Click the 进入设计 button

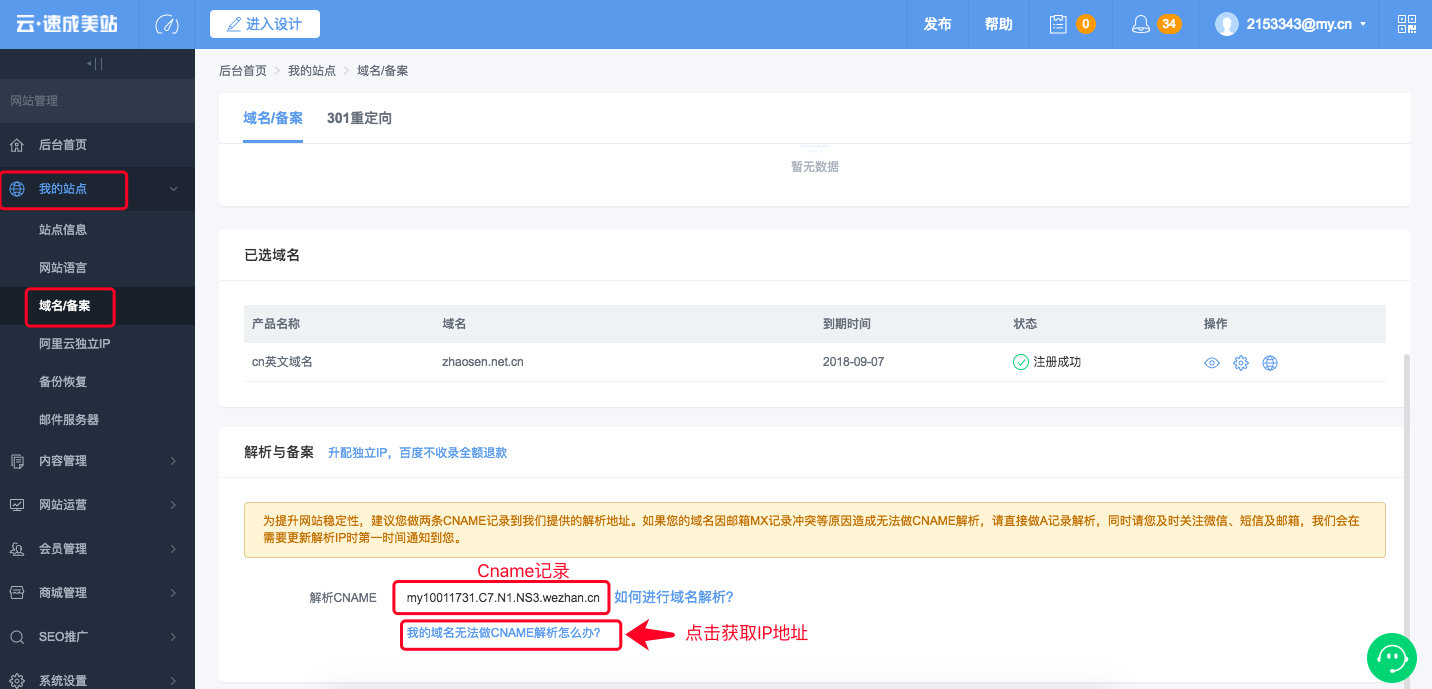[265, 24]
